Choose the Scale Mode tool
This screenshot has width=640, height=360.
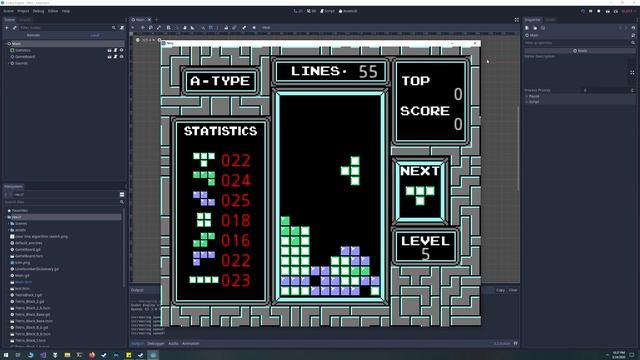(x=159, y=28)
